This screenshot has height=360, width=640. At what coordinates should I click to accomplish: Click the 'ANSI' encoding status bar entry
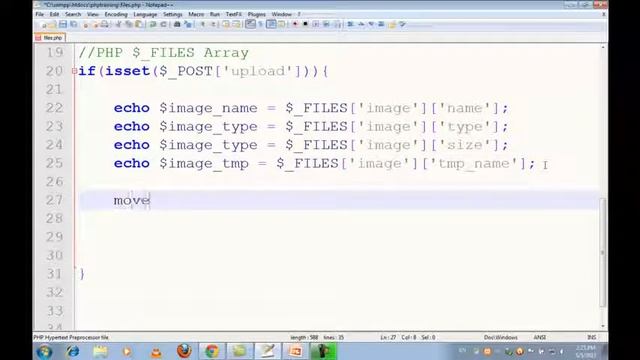[x=540, y=337]
